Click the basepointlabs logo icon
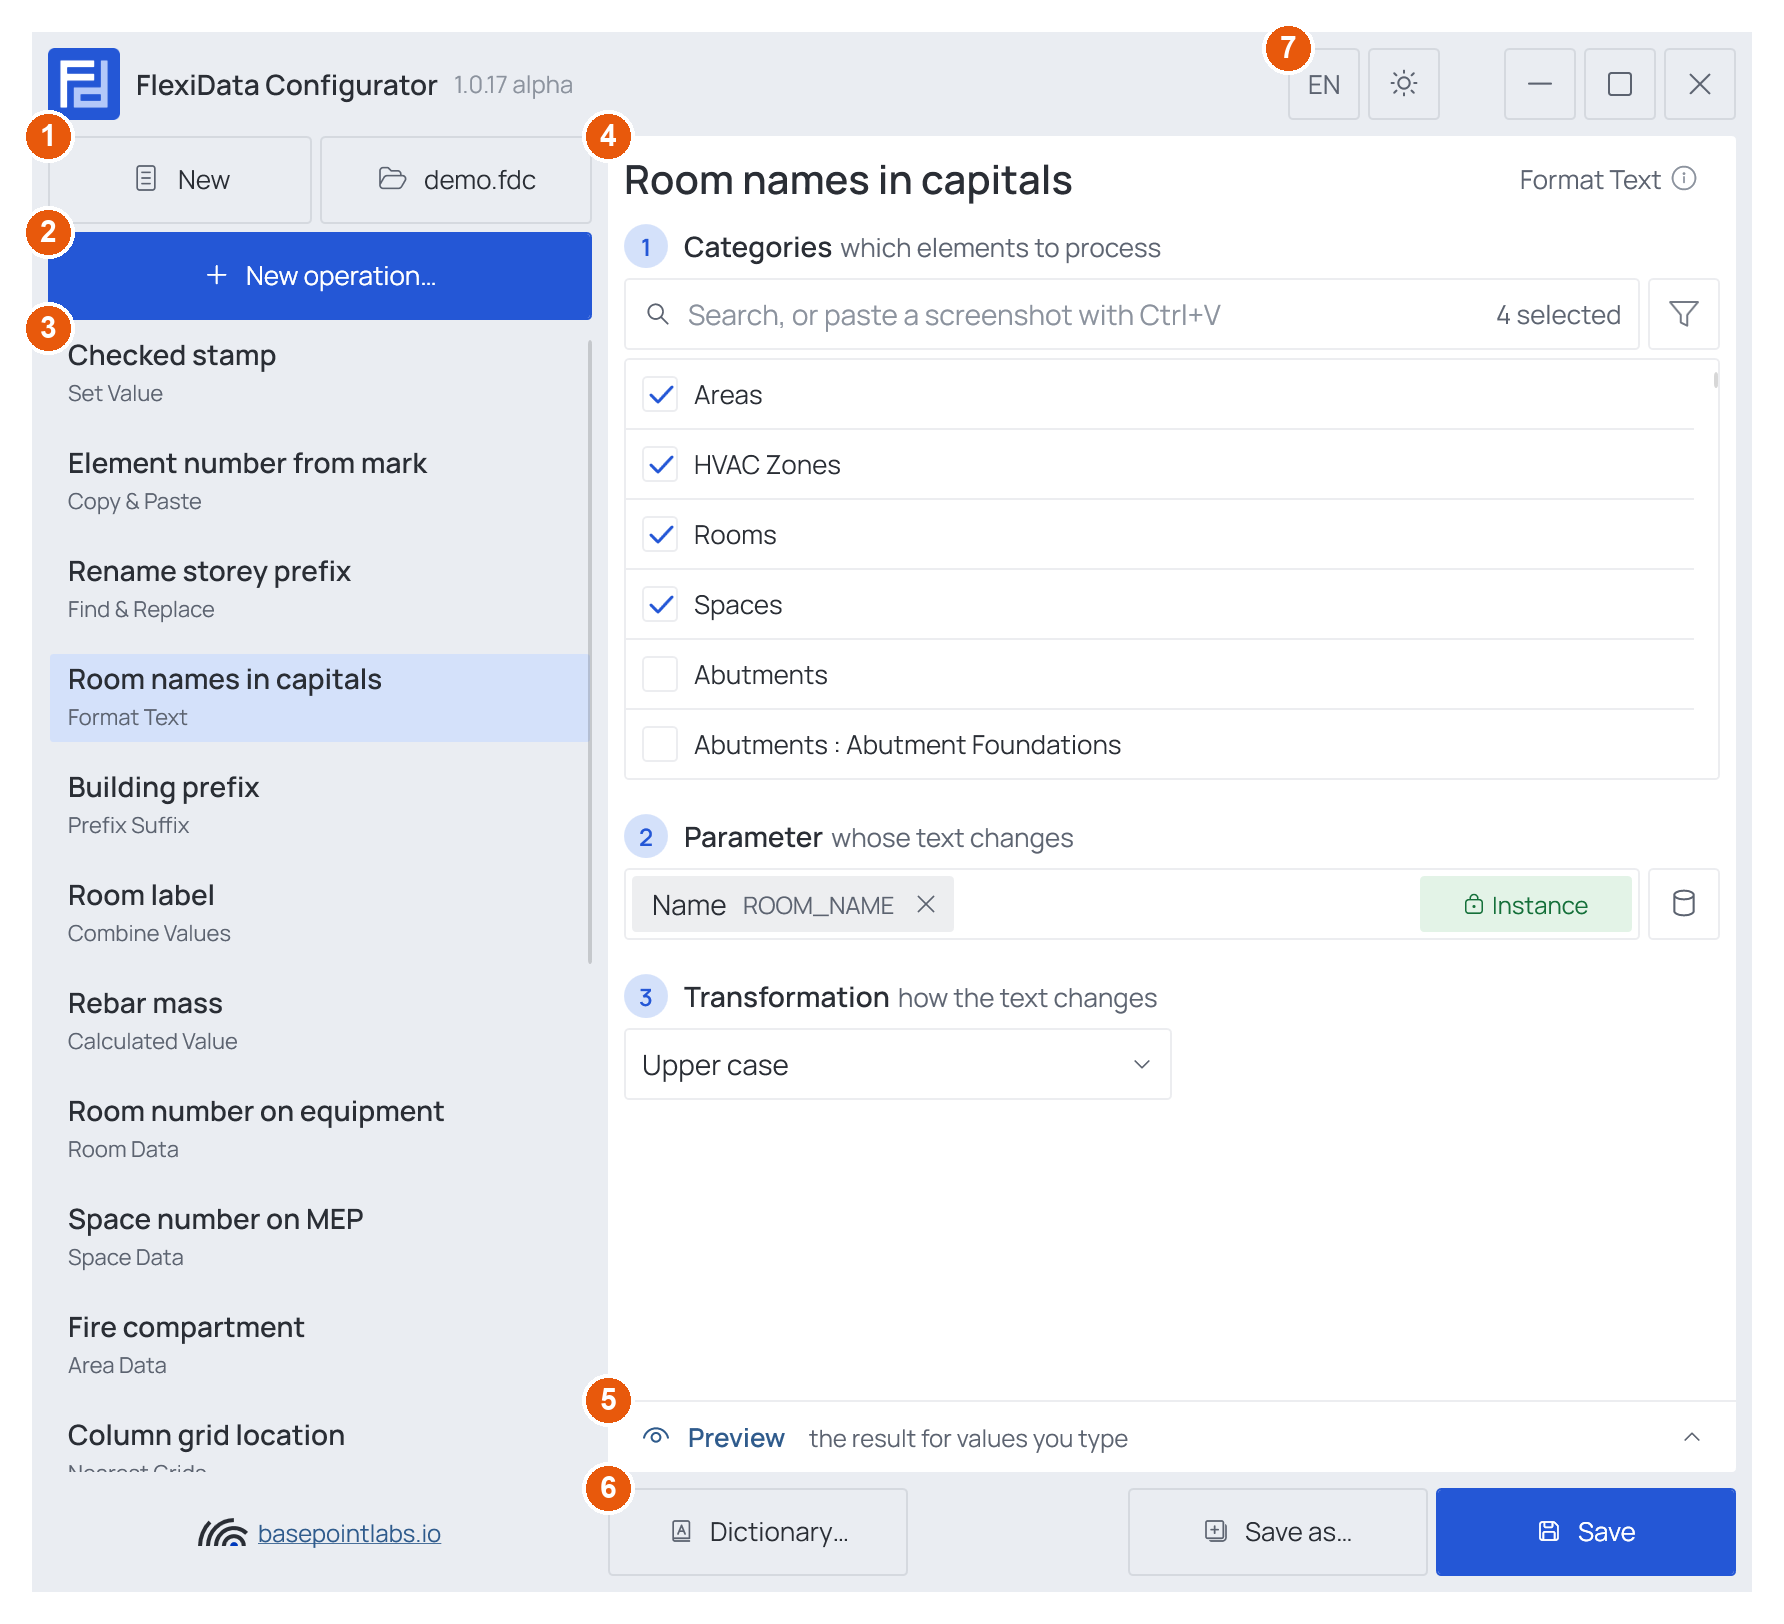This screenshot has width=1784, height=1624. pyautogui.click(x=222, y=1532)
